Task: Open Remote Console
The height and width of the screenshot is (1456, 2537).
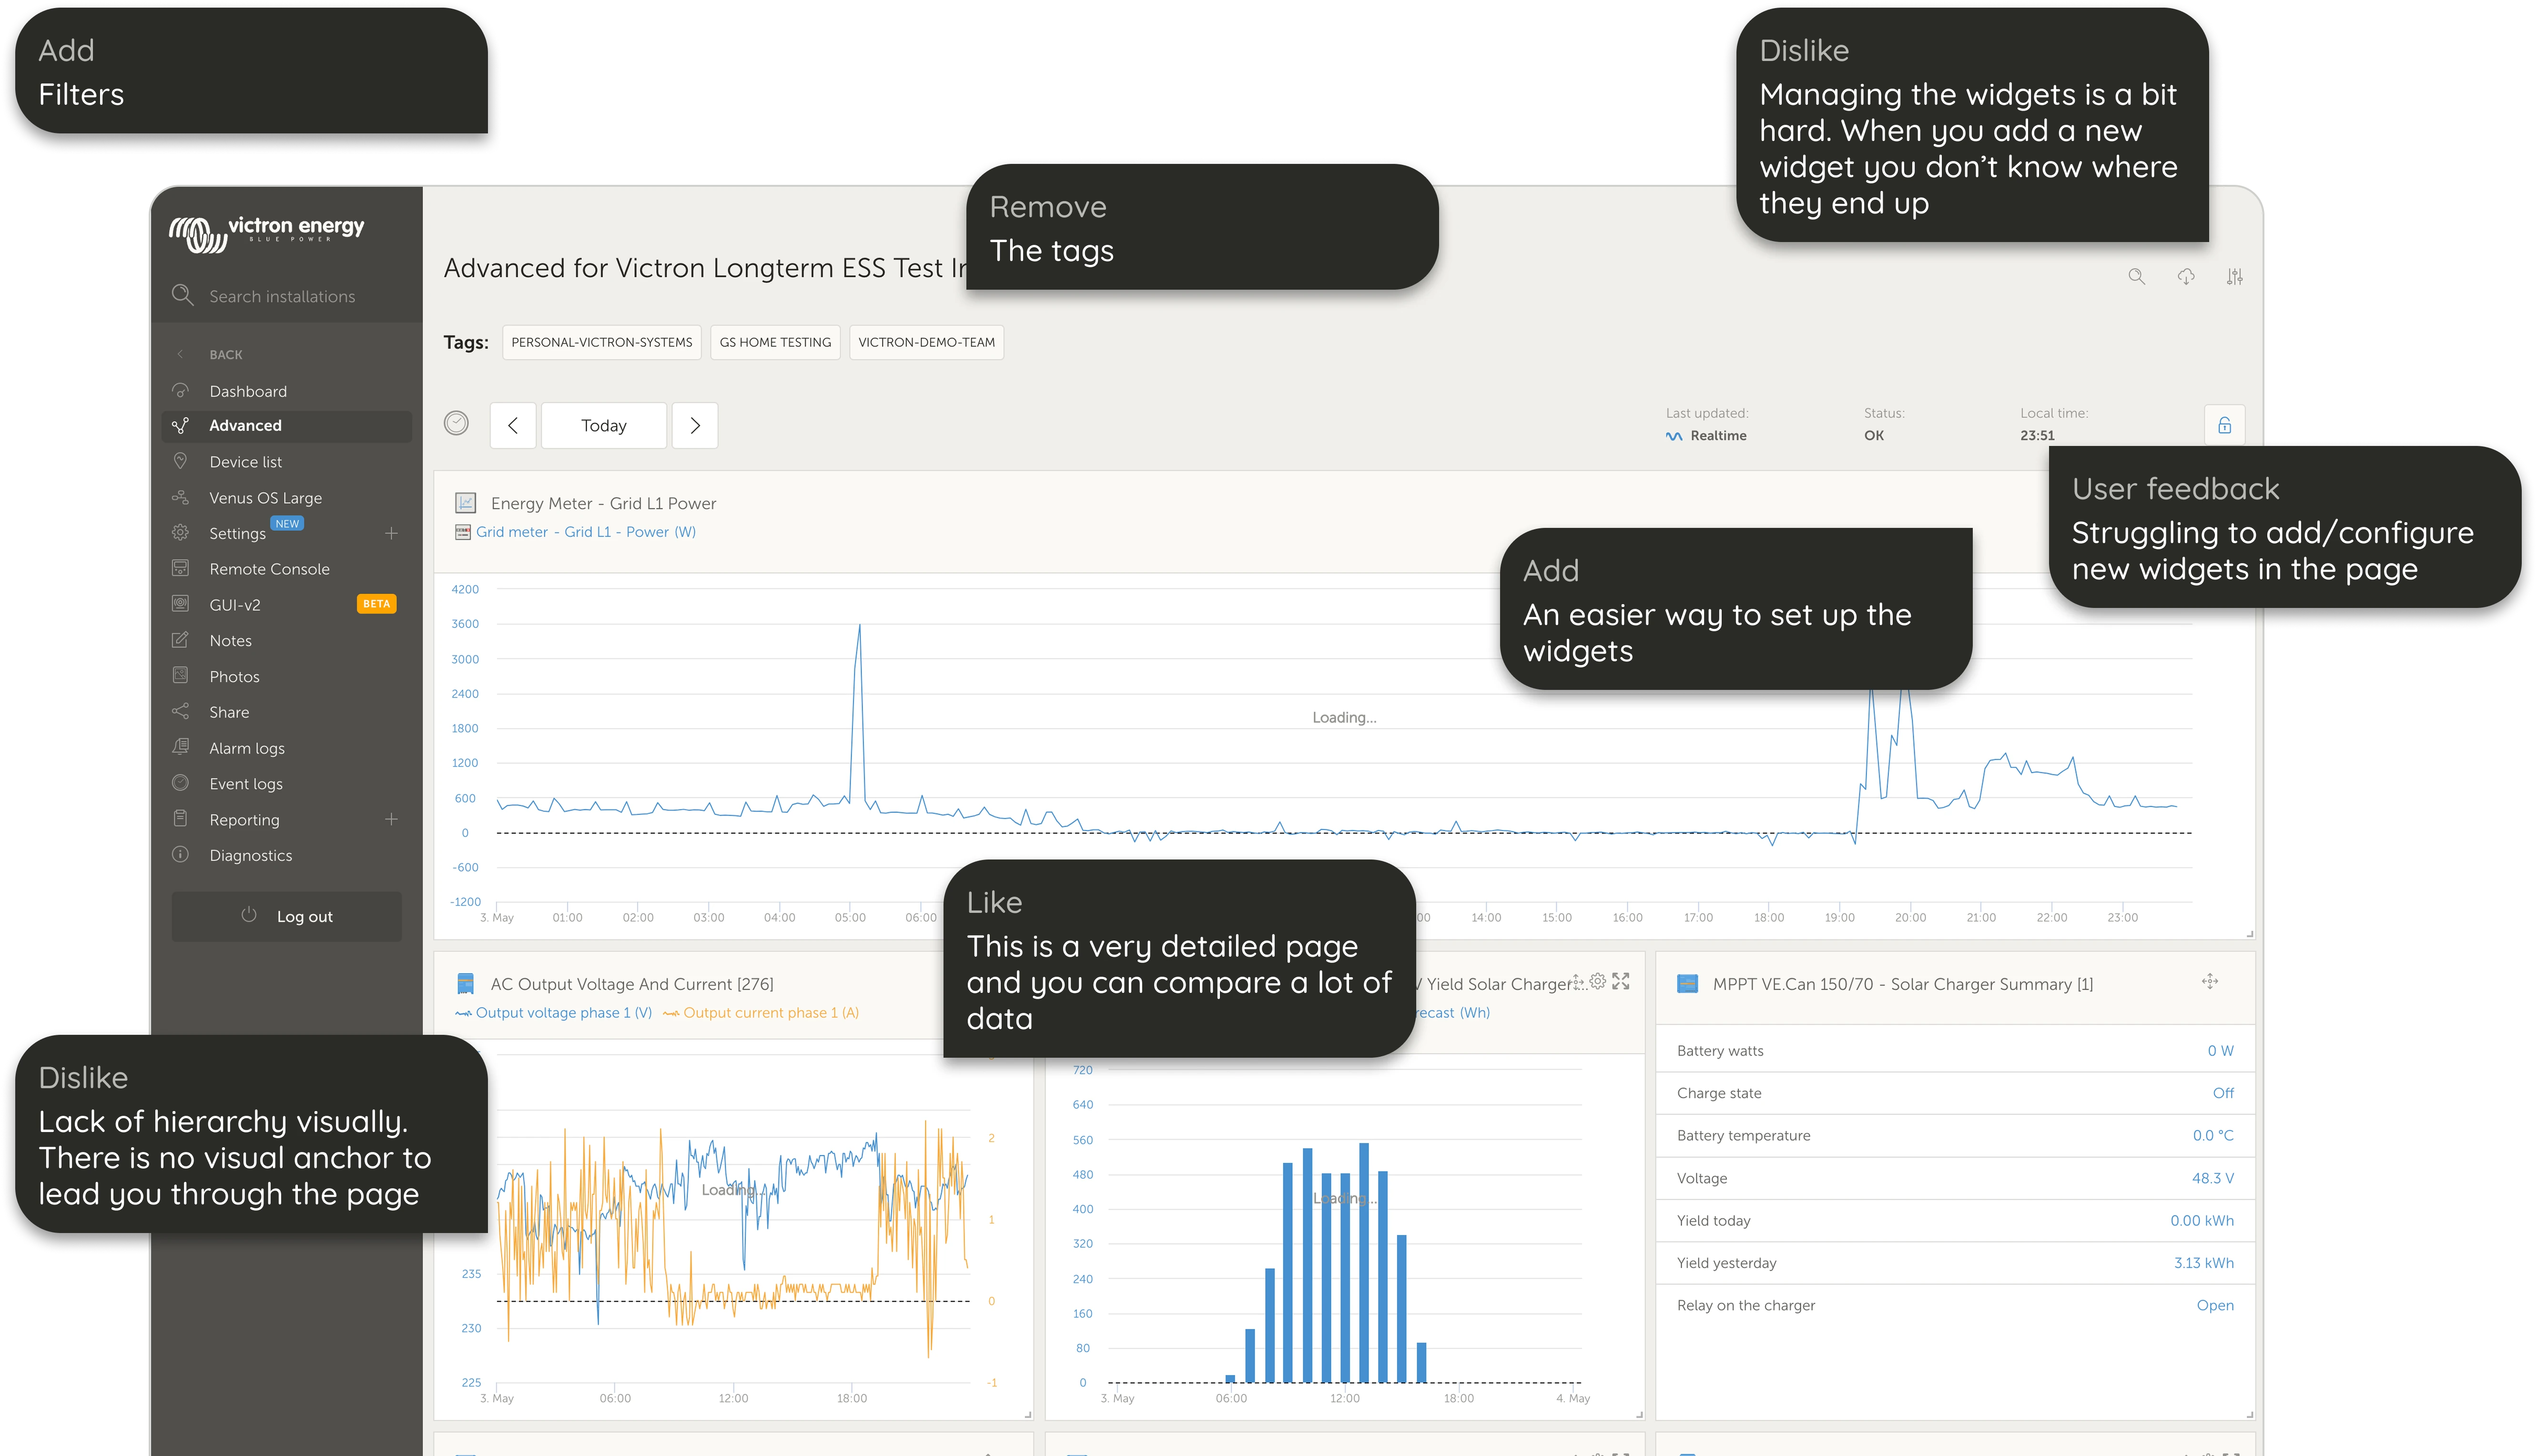Action: (269, 569)
